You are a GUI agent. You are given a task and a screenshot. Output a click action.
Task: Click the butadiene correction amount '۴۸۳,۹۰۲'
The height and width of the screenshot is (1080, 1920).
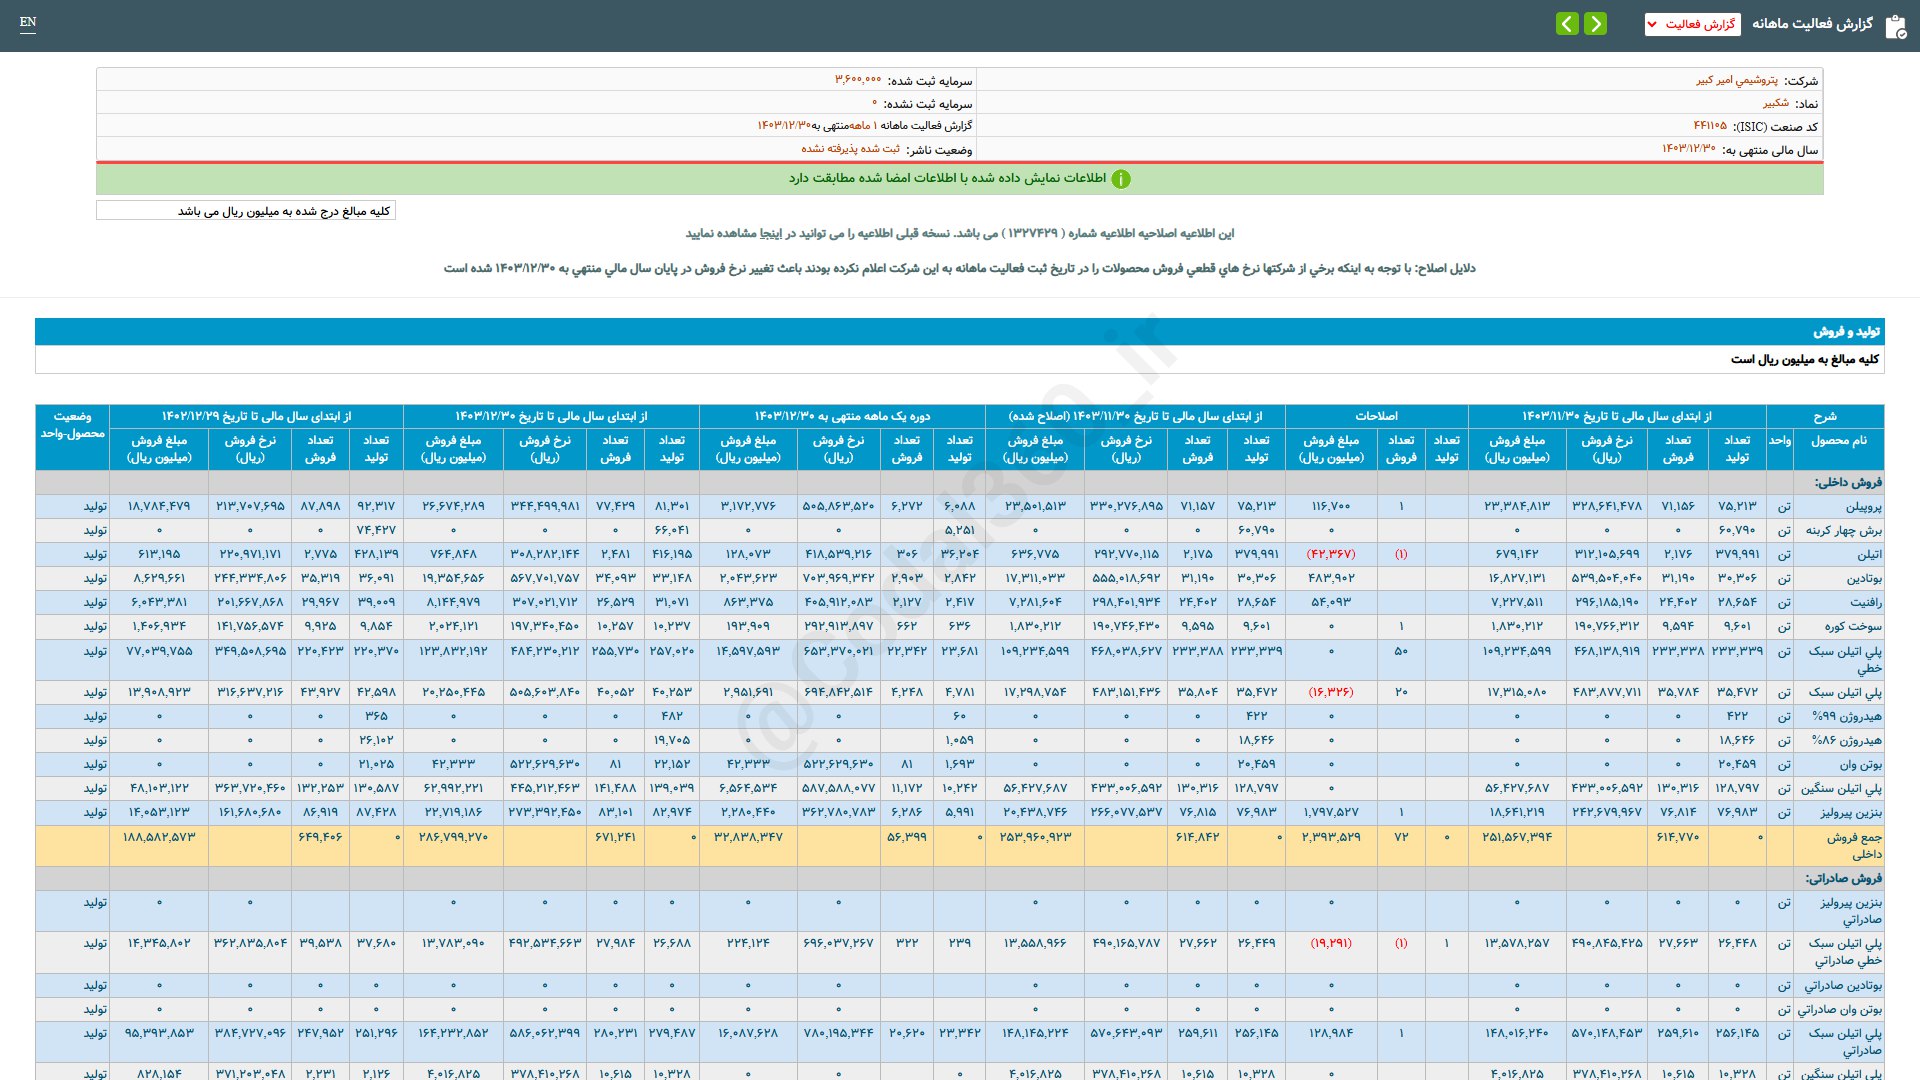1331,579
